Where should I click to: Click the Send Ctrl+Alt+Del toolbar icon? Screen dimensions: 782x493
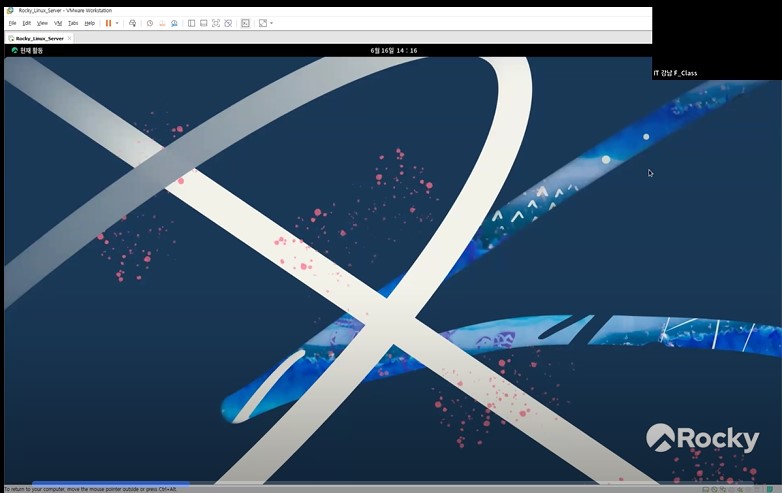pyautogui.click(x=132, y=23)
